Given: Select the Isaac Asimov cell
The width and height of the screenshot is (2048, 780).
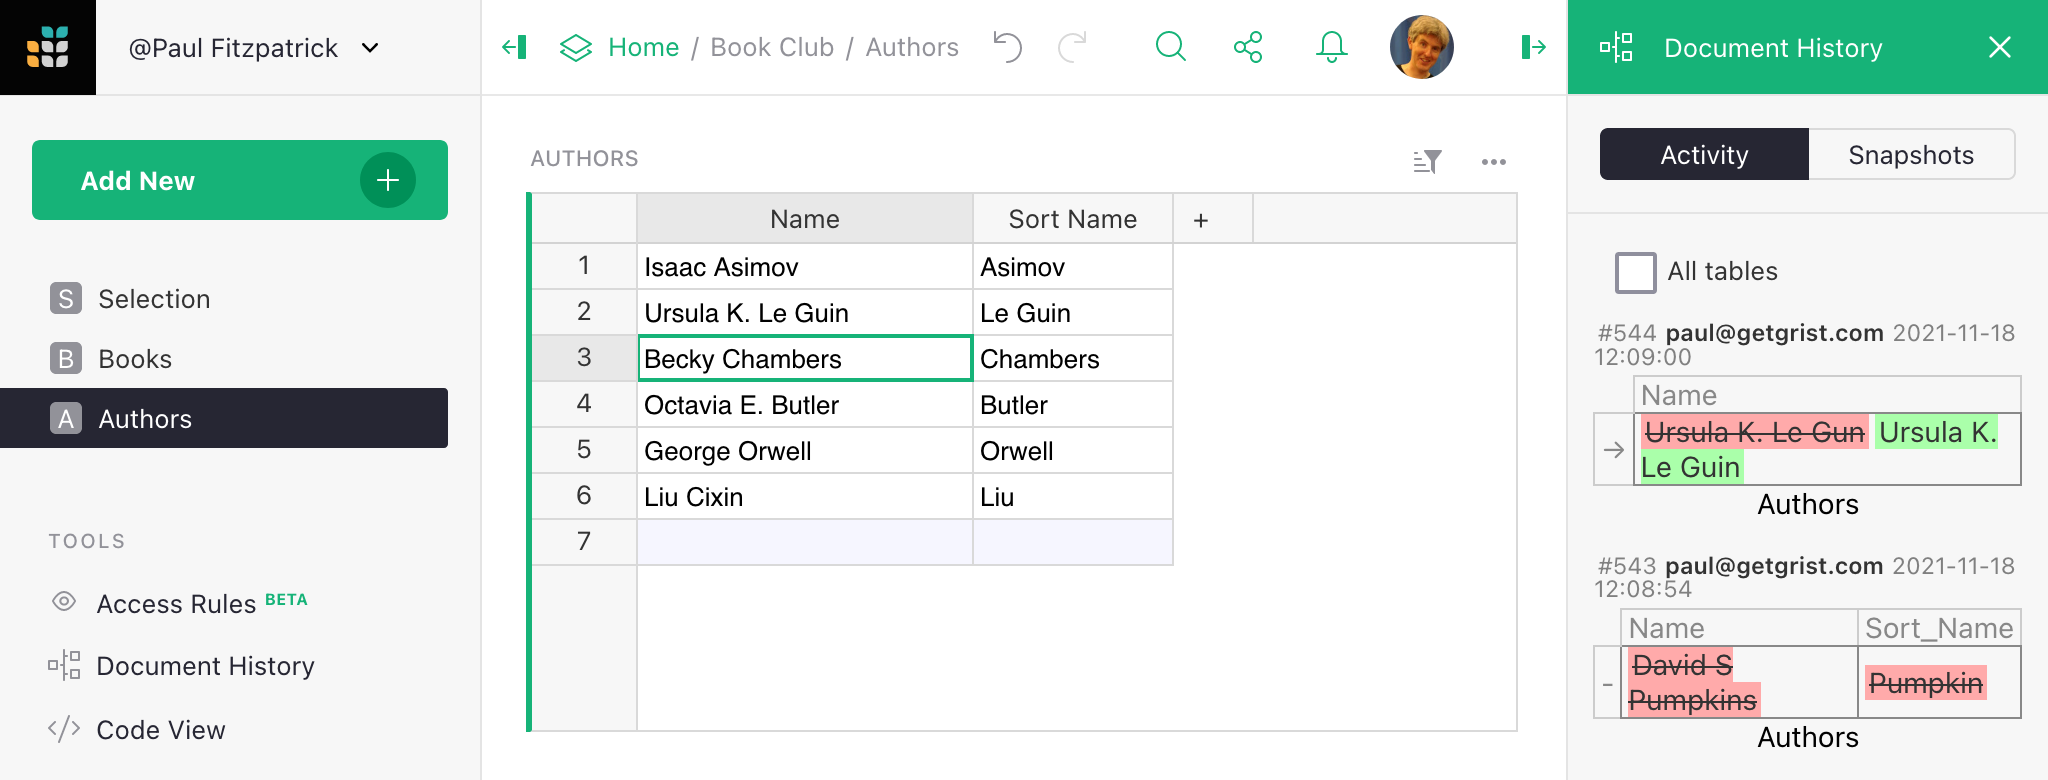Looking at the screenshot, I should click(x=805, y=267).
